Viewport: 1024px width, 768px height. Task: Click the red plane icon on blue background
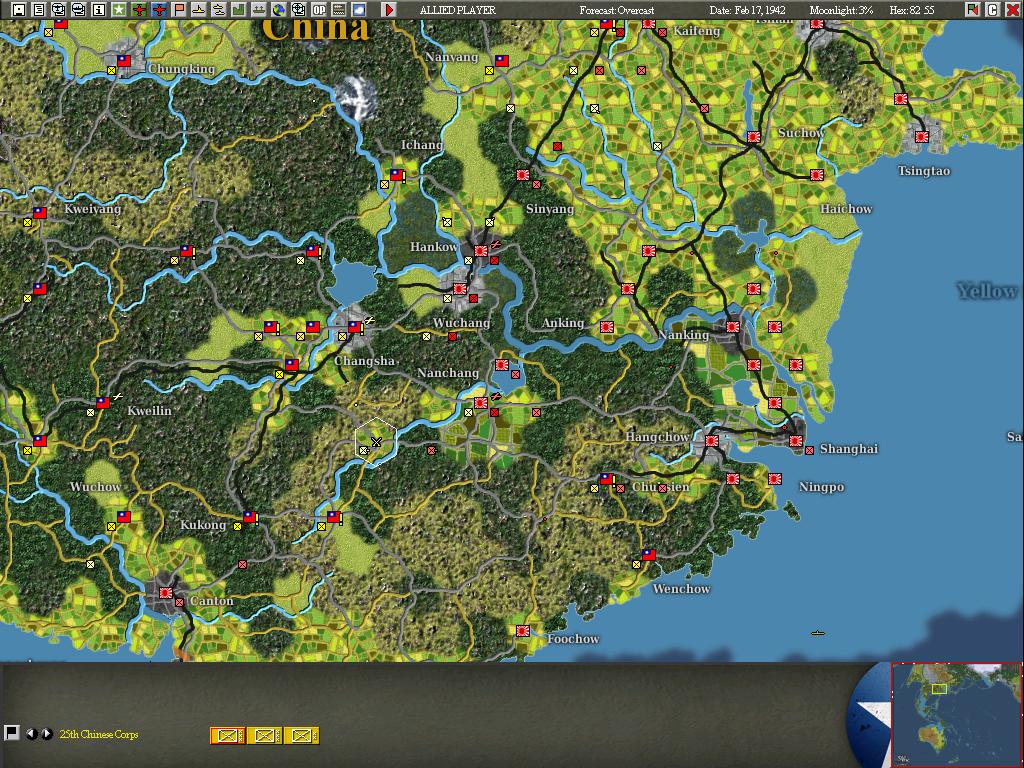[x=159, y=9]
